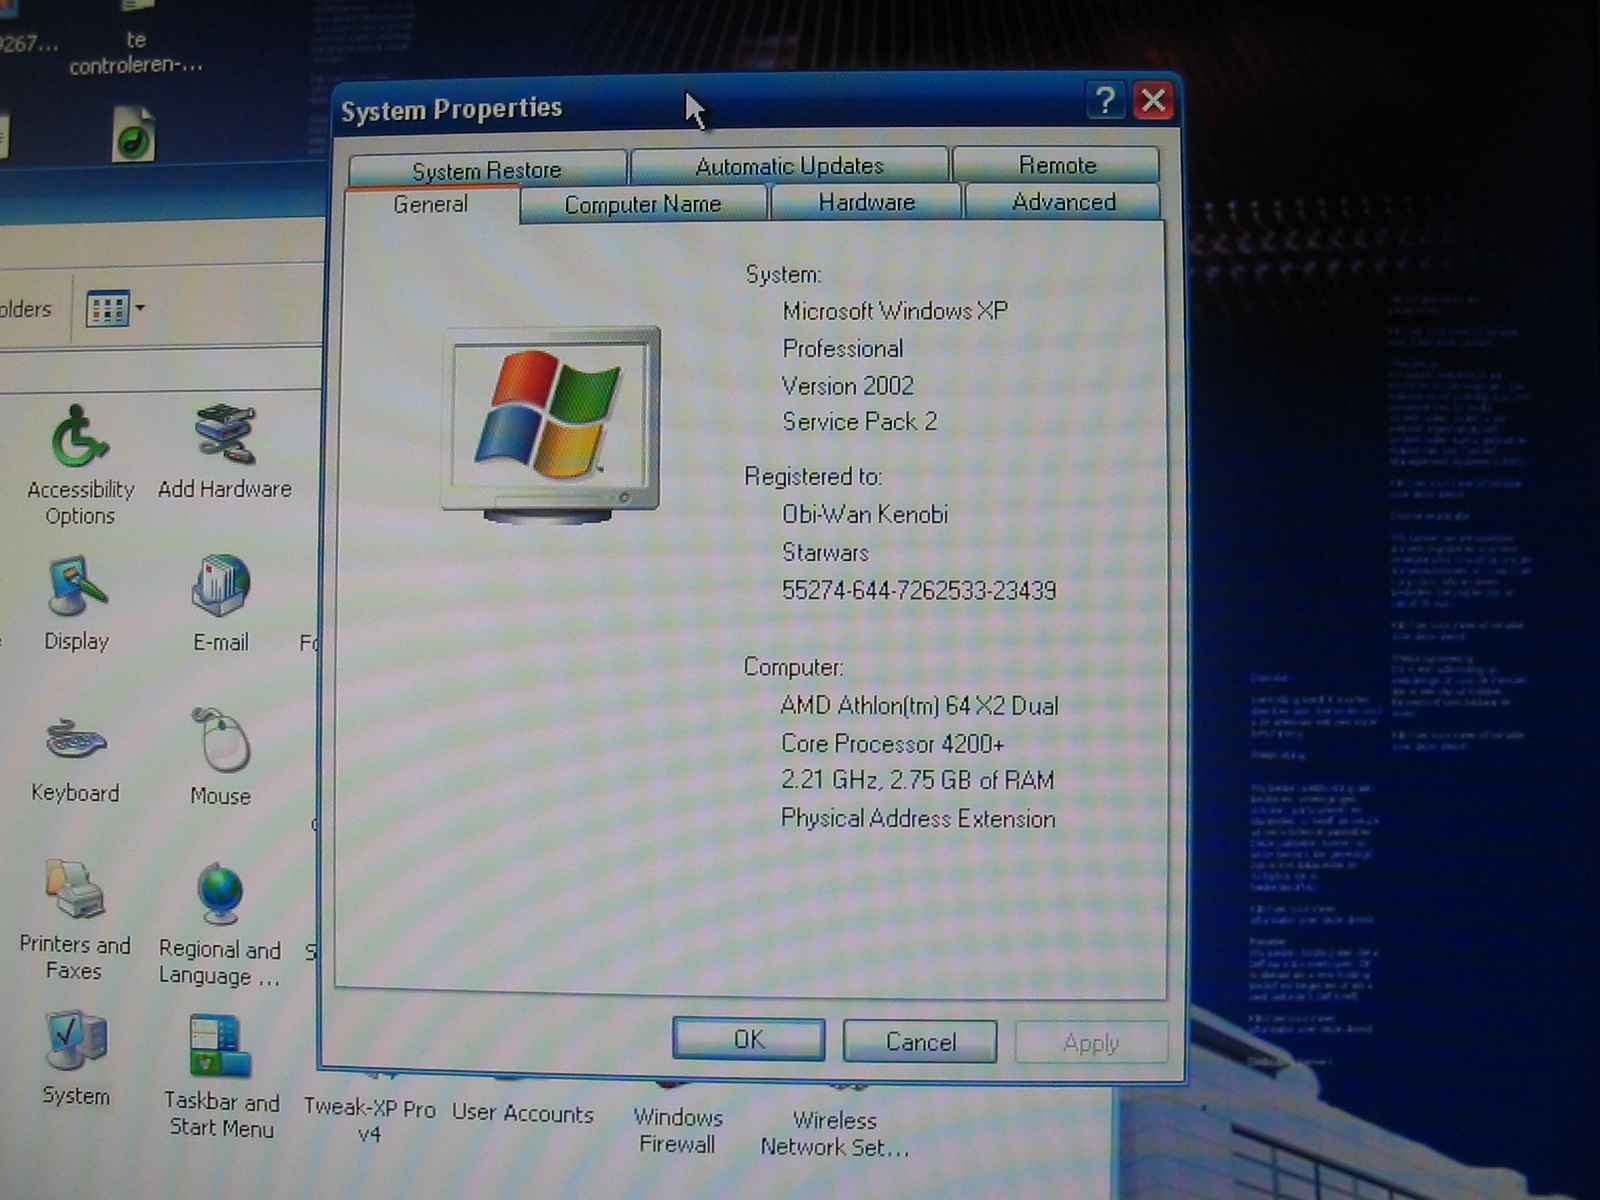Switch to the Hardware tab

tap(866, 202)
